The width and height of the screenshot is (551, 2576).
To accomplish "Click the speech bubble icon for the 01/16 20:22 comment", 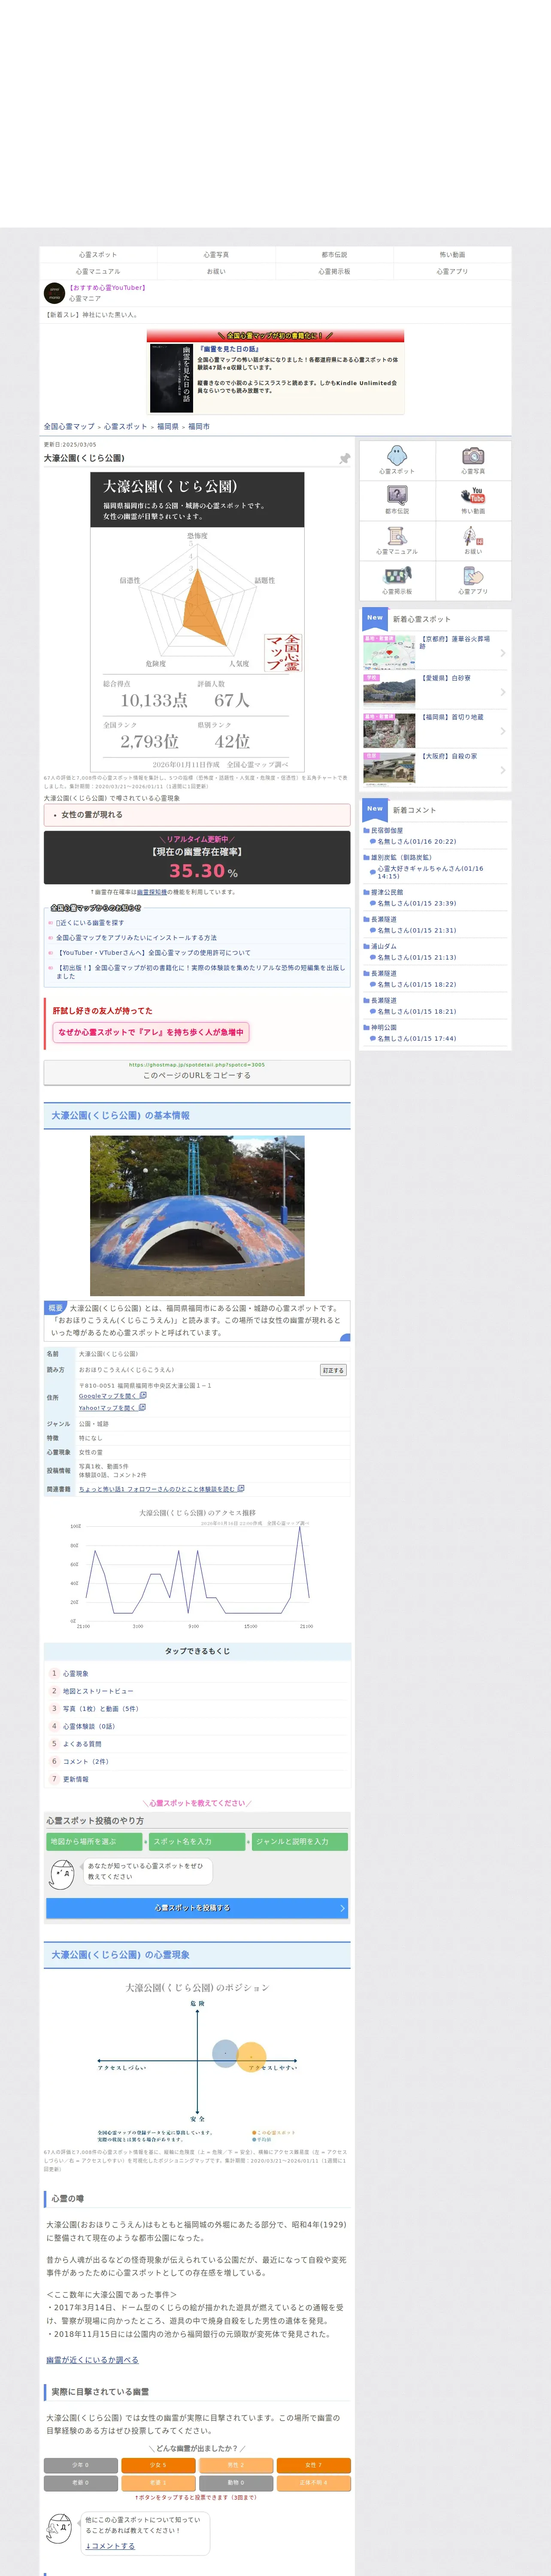I will [373, 841].
